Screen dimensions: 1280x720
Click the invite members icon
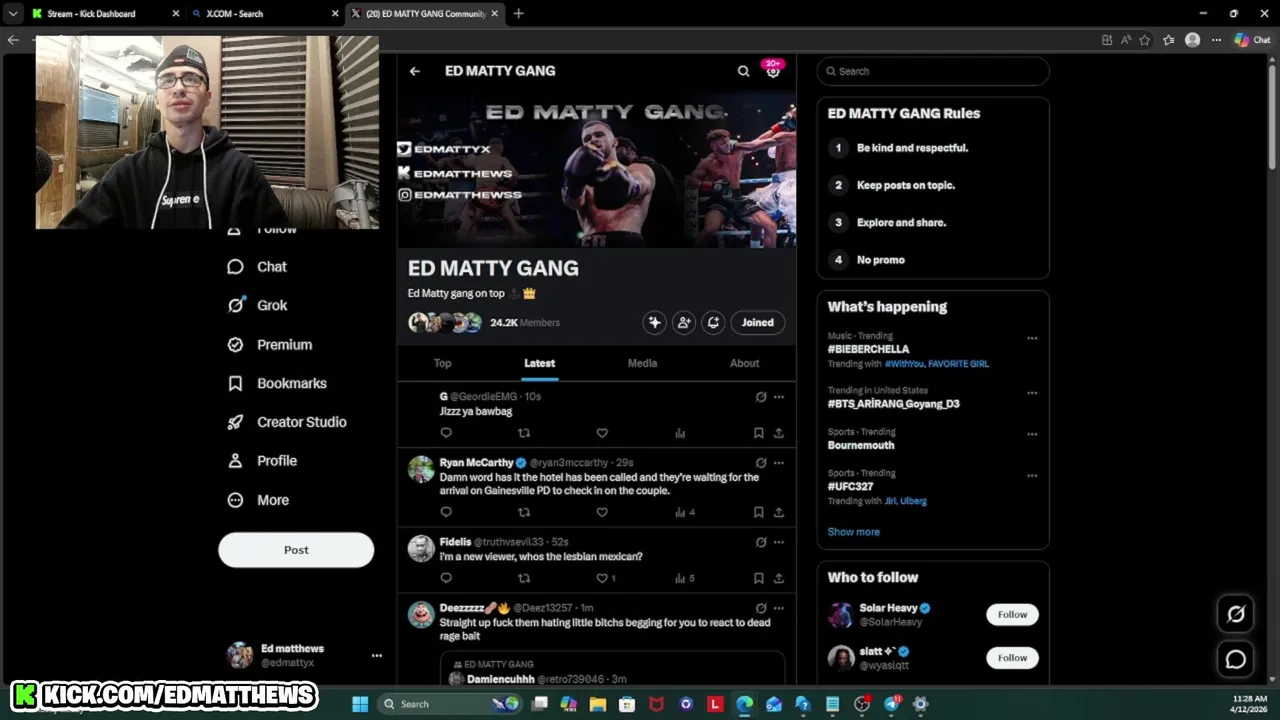[x=684, y=323]
